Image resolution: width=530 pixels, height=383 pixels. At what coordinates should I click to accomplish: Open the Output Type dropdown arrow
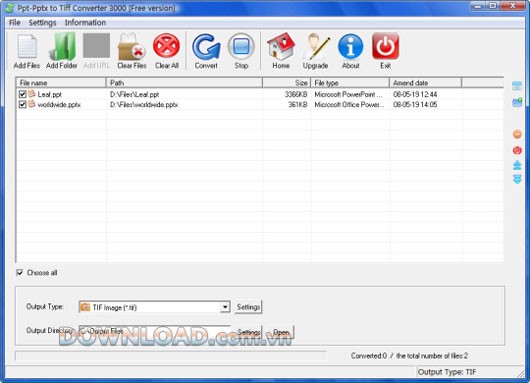(225, 307)
